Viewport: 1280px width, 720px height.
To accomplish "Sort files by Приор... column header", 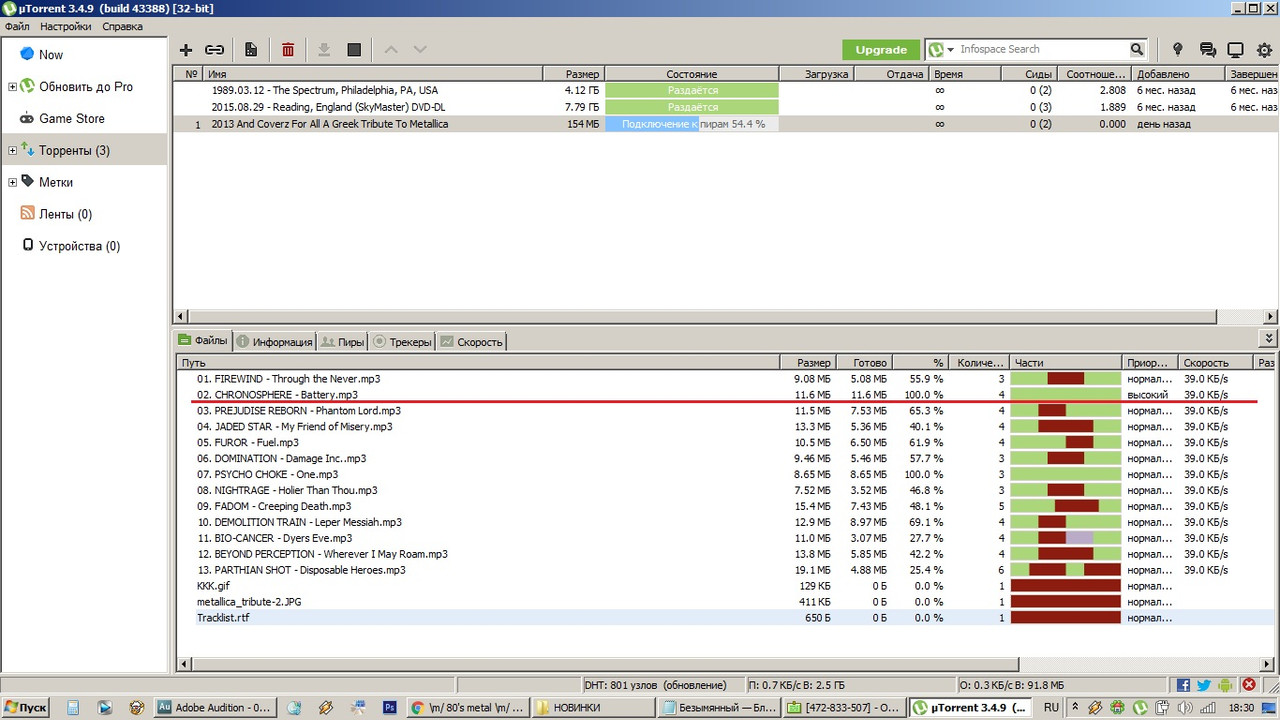I will 1149,362.
